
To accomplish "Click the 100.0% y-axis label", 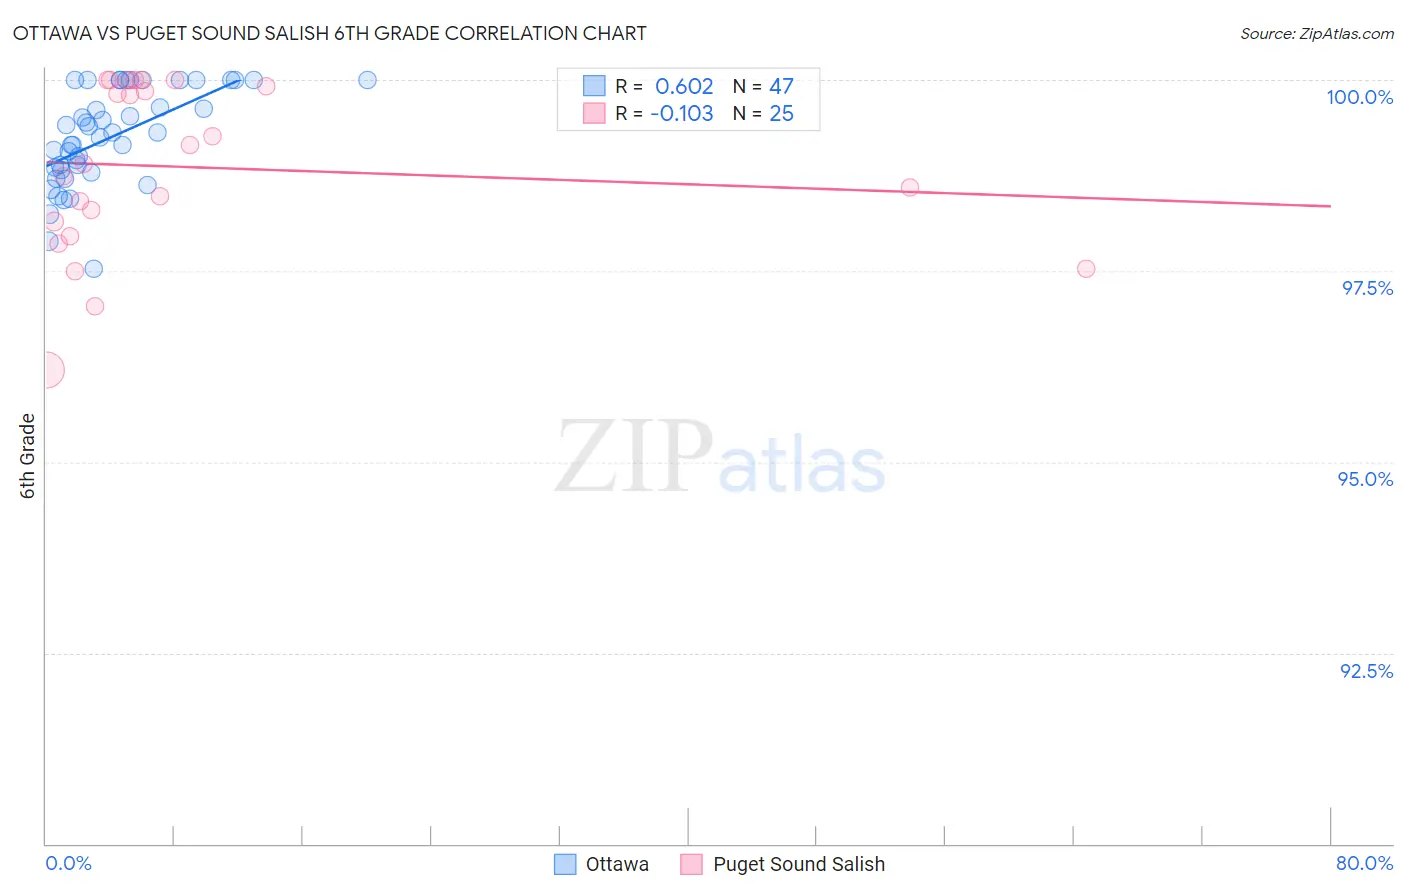I will 1360,97.
